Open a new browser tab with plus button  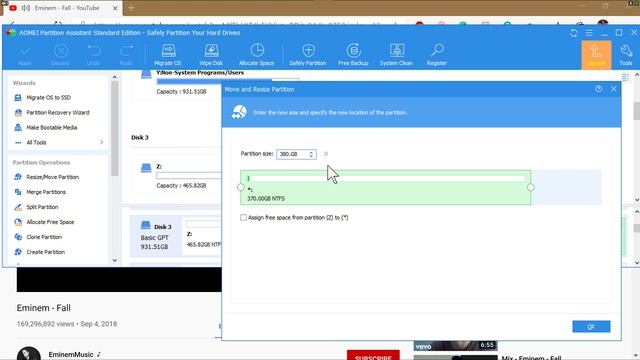pyautogui.click(x=131, y=8)
